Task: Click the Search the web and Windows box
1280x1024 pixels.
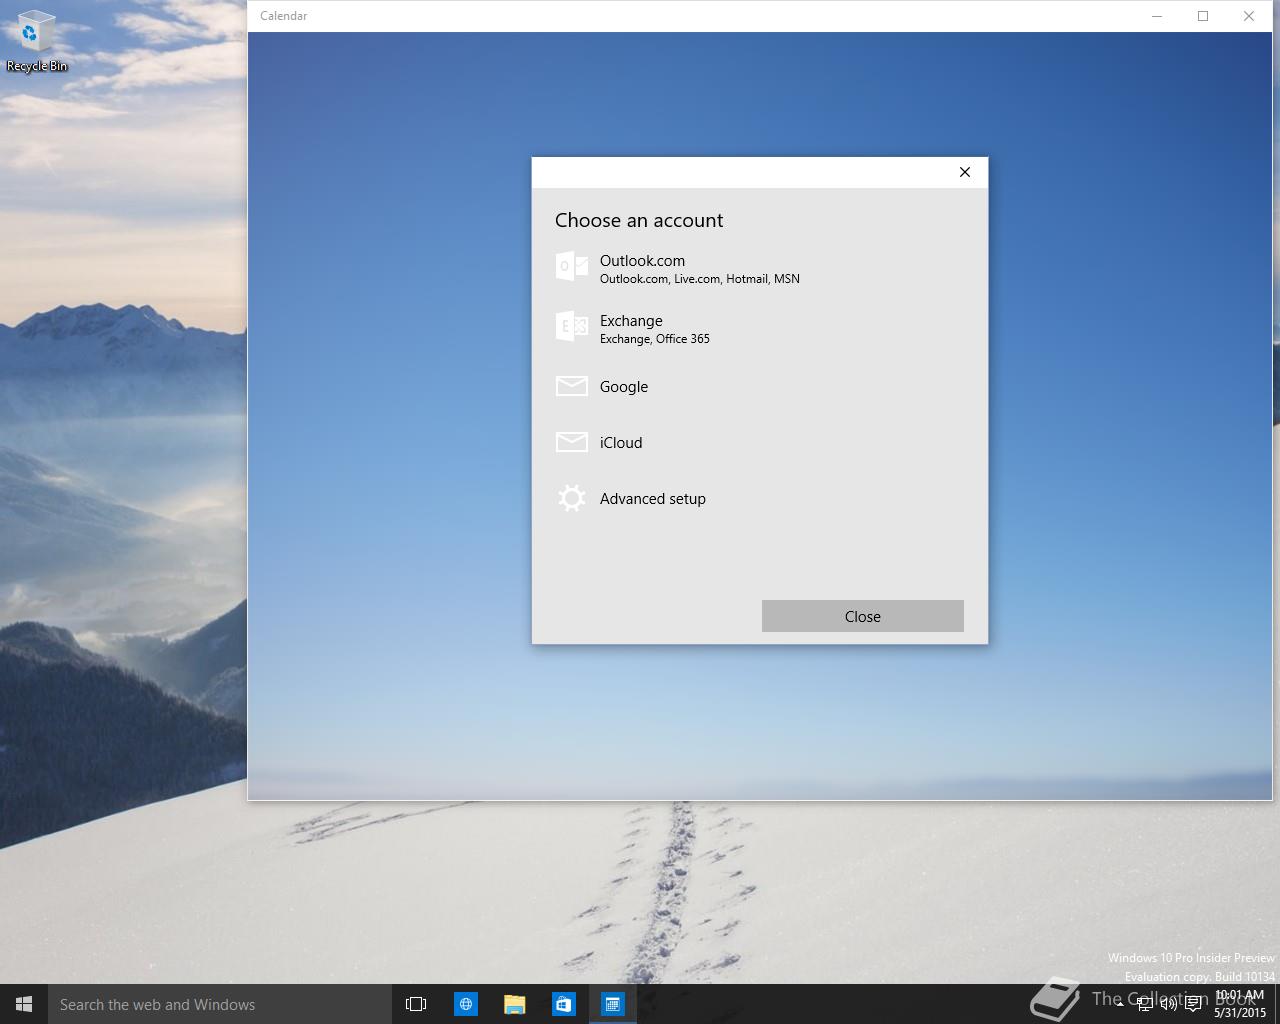Action: pyautogui.click(x=220, y=1004)
